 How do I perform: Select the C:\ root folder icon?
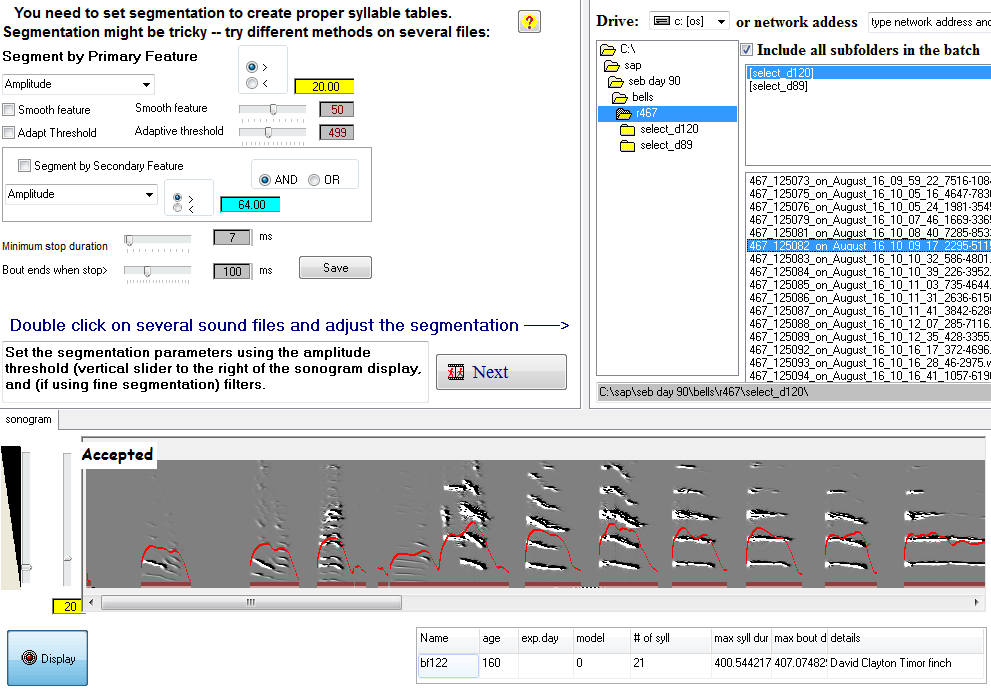point(608,49)
